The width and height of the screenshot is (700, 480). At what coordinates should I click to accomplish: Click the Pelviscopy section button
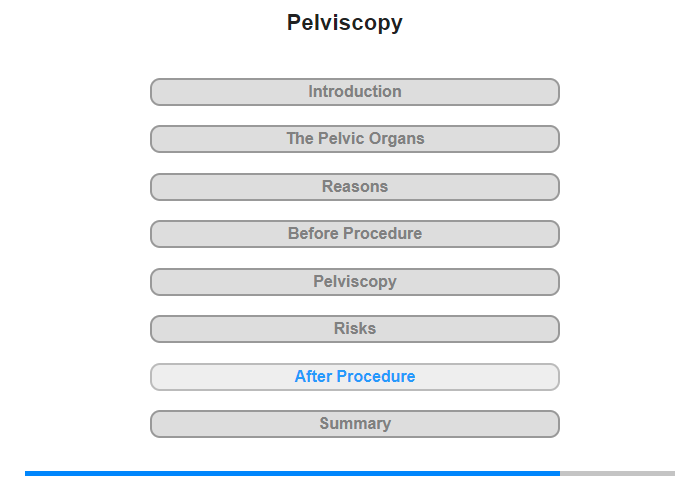click(354, 282)
